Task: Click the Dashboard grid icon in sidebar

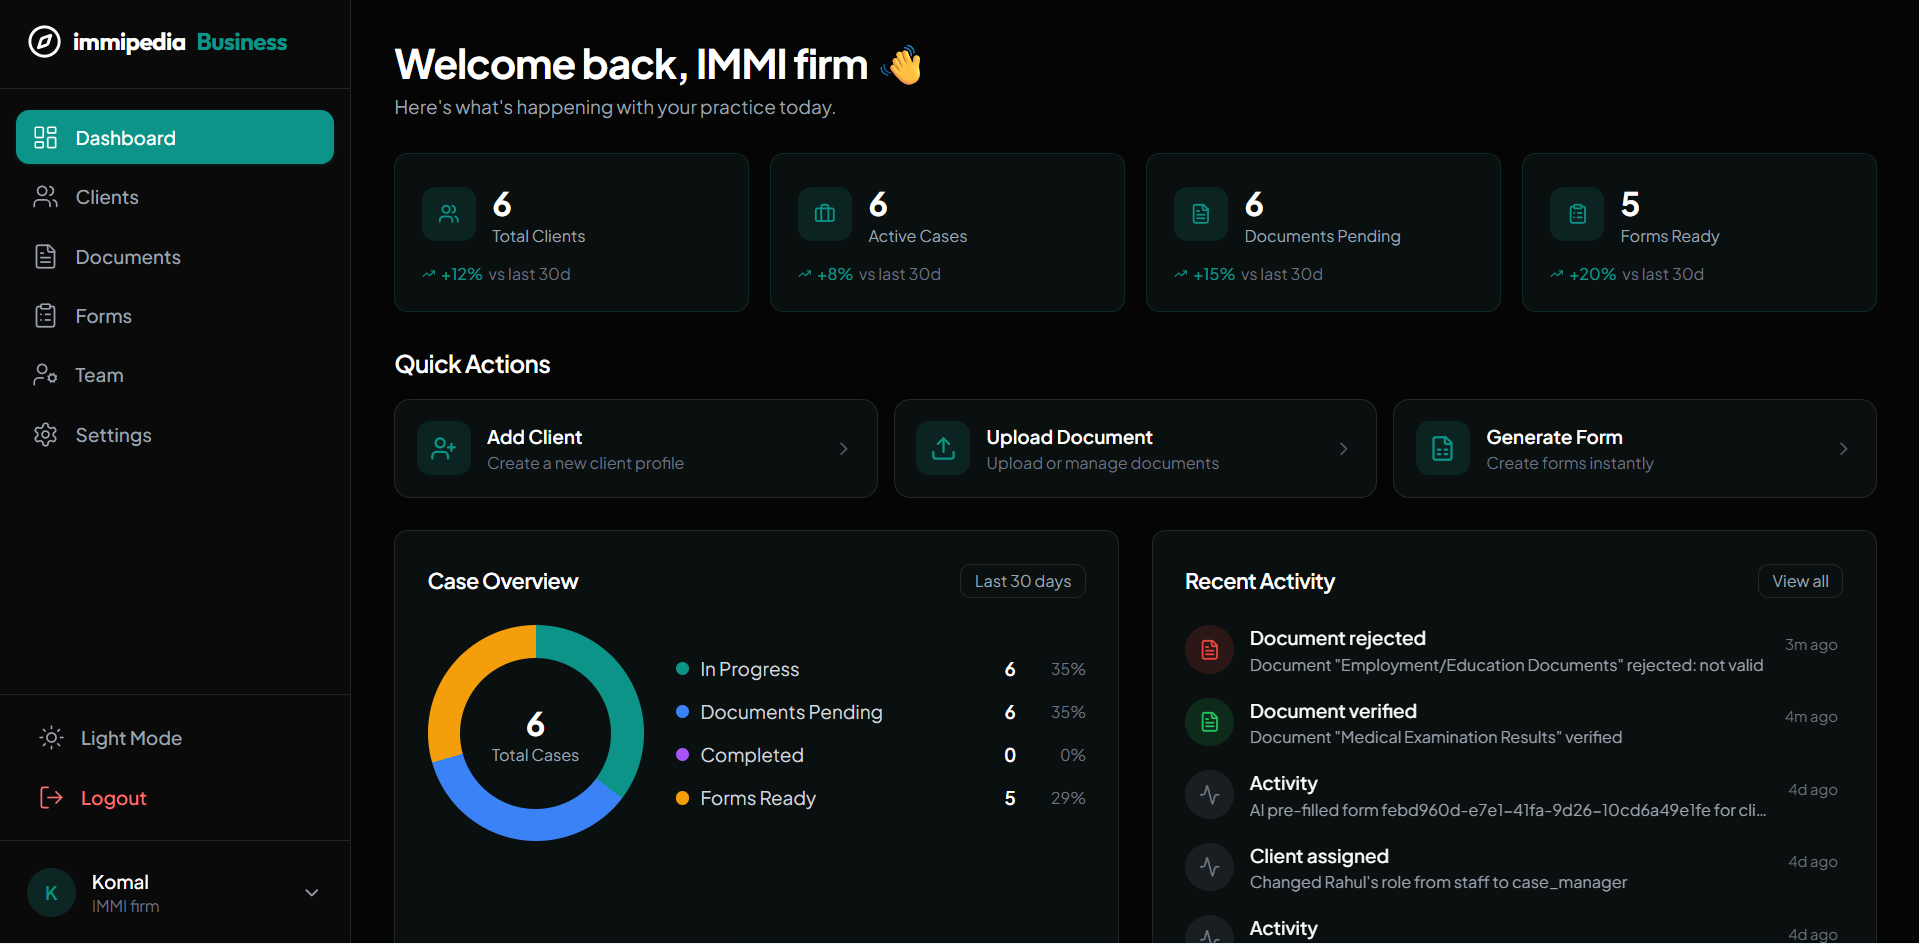Action: click(45, 138)
